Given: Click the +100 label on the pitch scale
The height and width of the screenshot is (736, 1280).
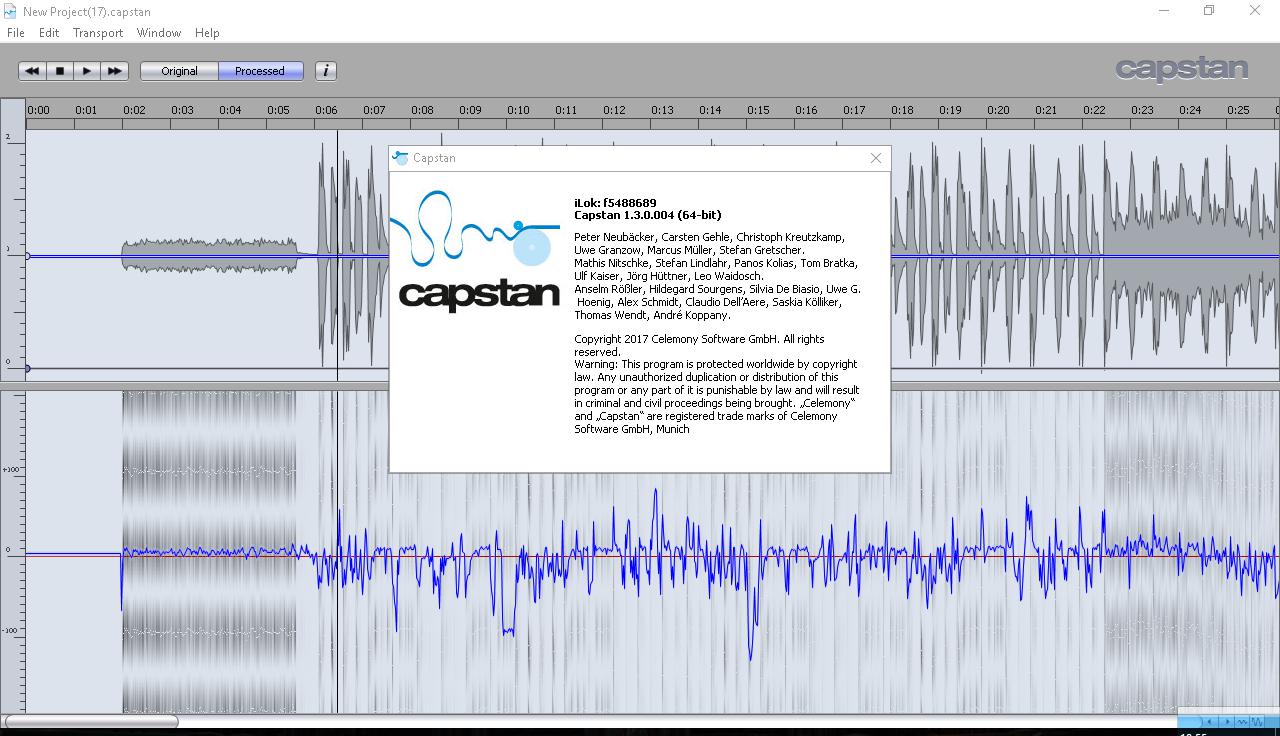Looking at the screenshot, I should tap(11, 469).
